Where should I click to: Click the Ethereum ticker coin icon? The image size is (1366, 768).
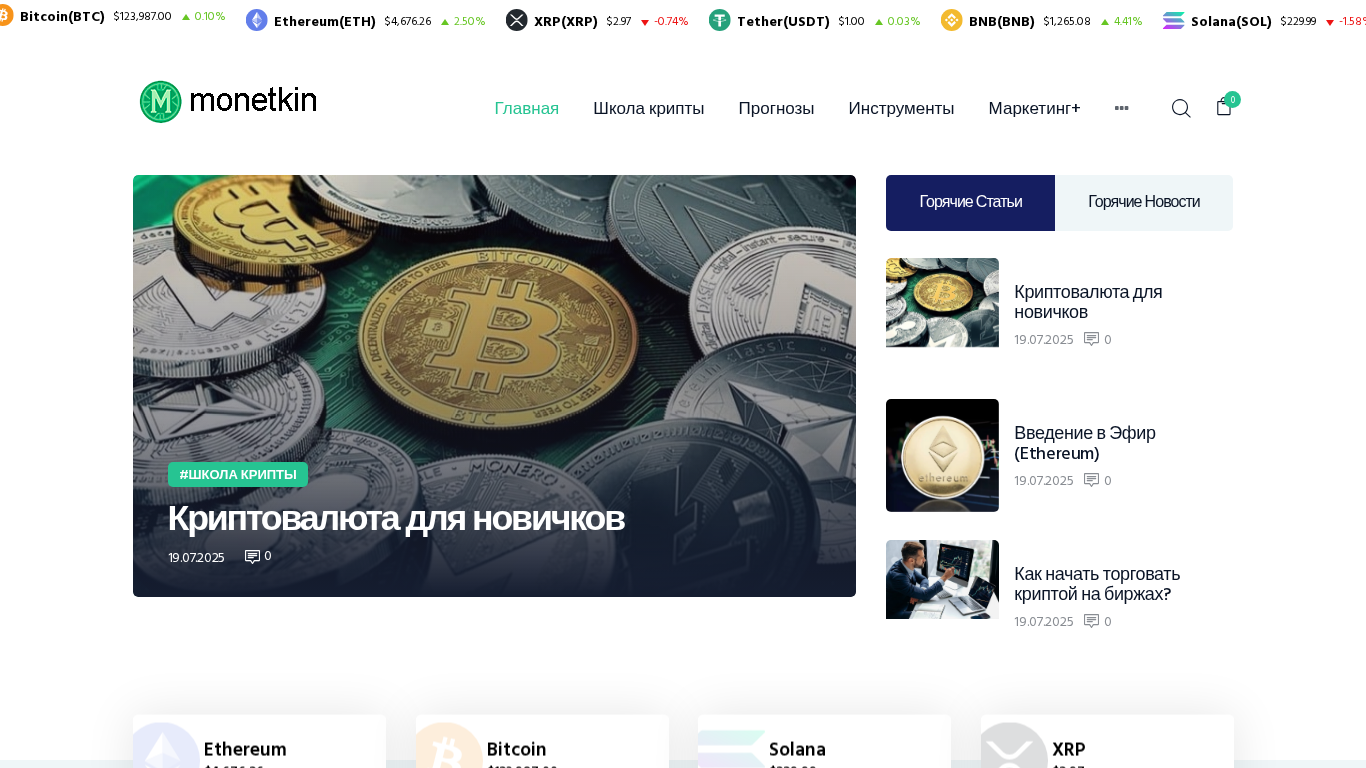pyautogui.click(x=257, y=20)
